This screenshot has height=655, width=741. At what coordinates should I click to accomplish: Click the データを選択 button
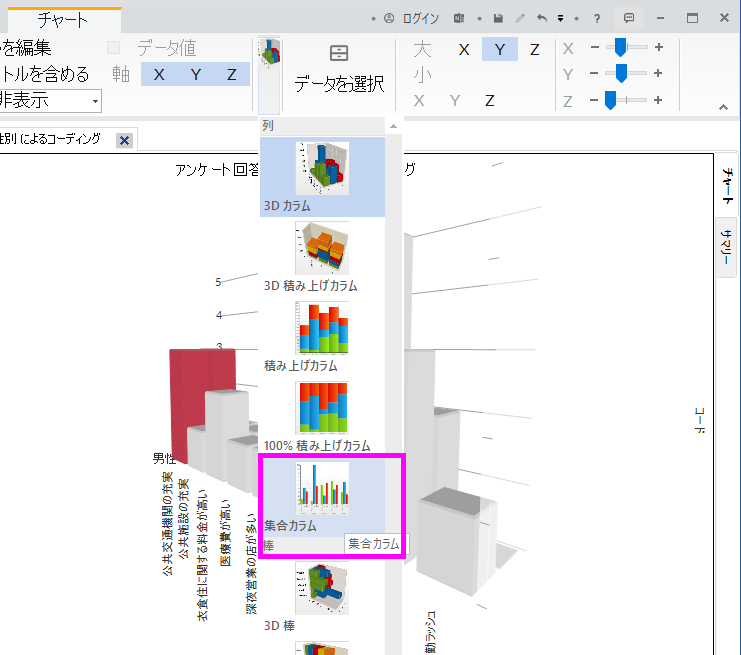click(x=339, y=70)
